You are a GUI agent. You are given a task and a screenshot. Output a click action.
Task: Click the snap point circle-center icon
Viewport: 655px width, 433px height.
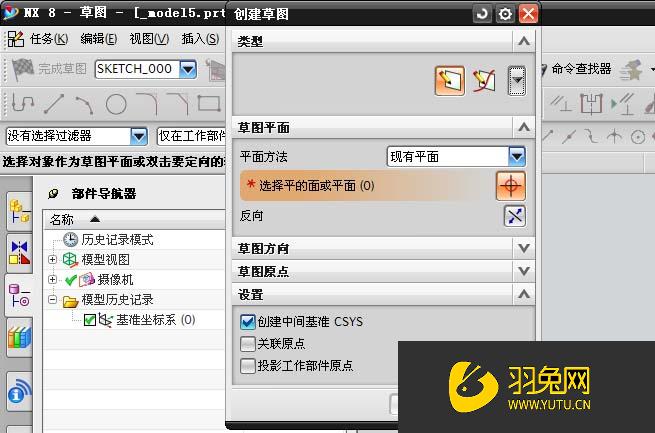(638, 137)
